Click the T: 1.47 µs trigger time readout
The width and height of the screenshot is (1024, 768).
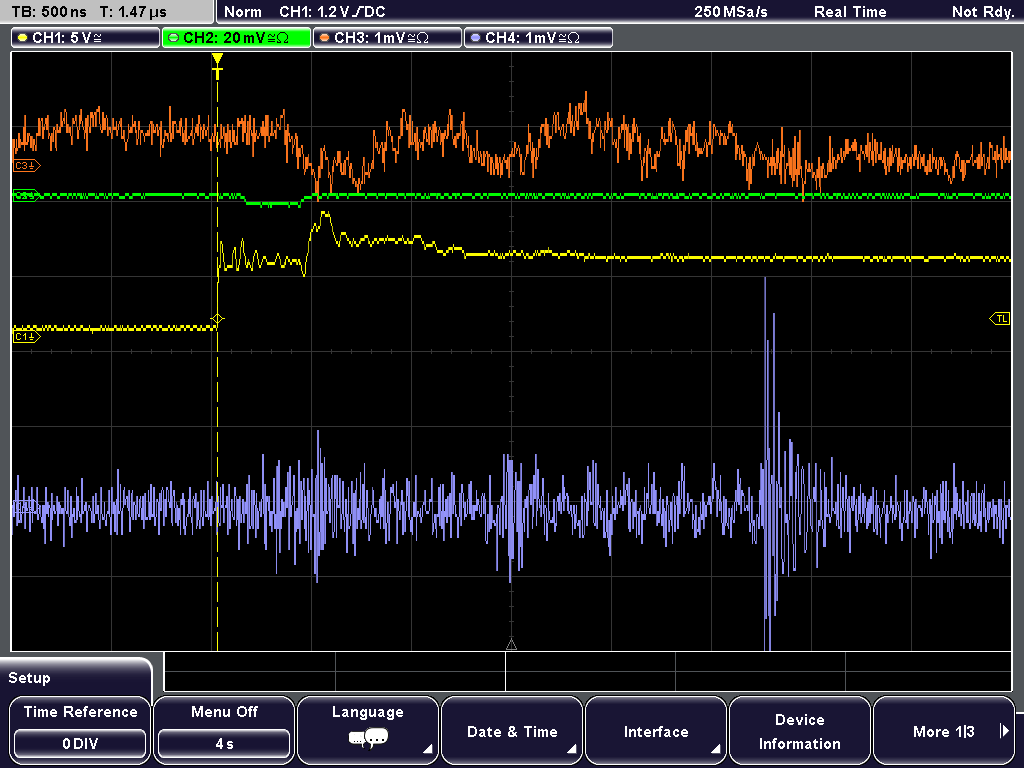coord(133,12)
